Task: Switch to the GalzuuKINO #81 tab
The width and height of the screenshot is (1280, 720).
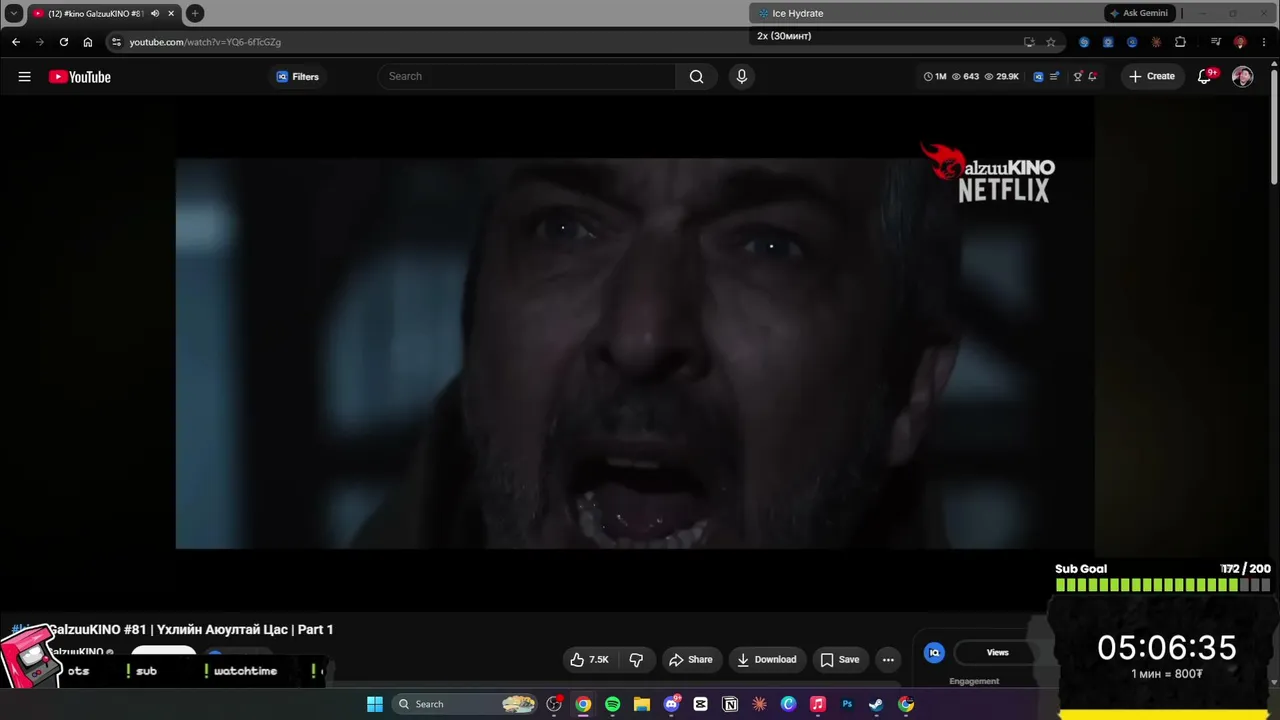Action: (x=95, y=13)
